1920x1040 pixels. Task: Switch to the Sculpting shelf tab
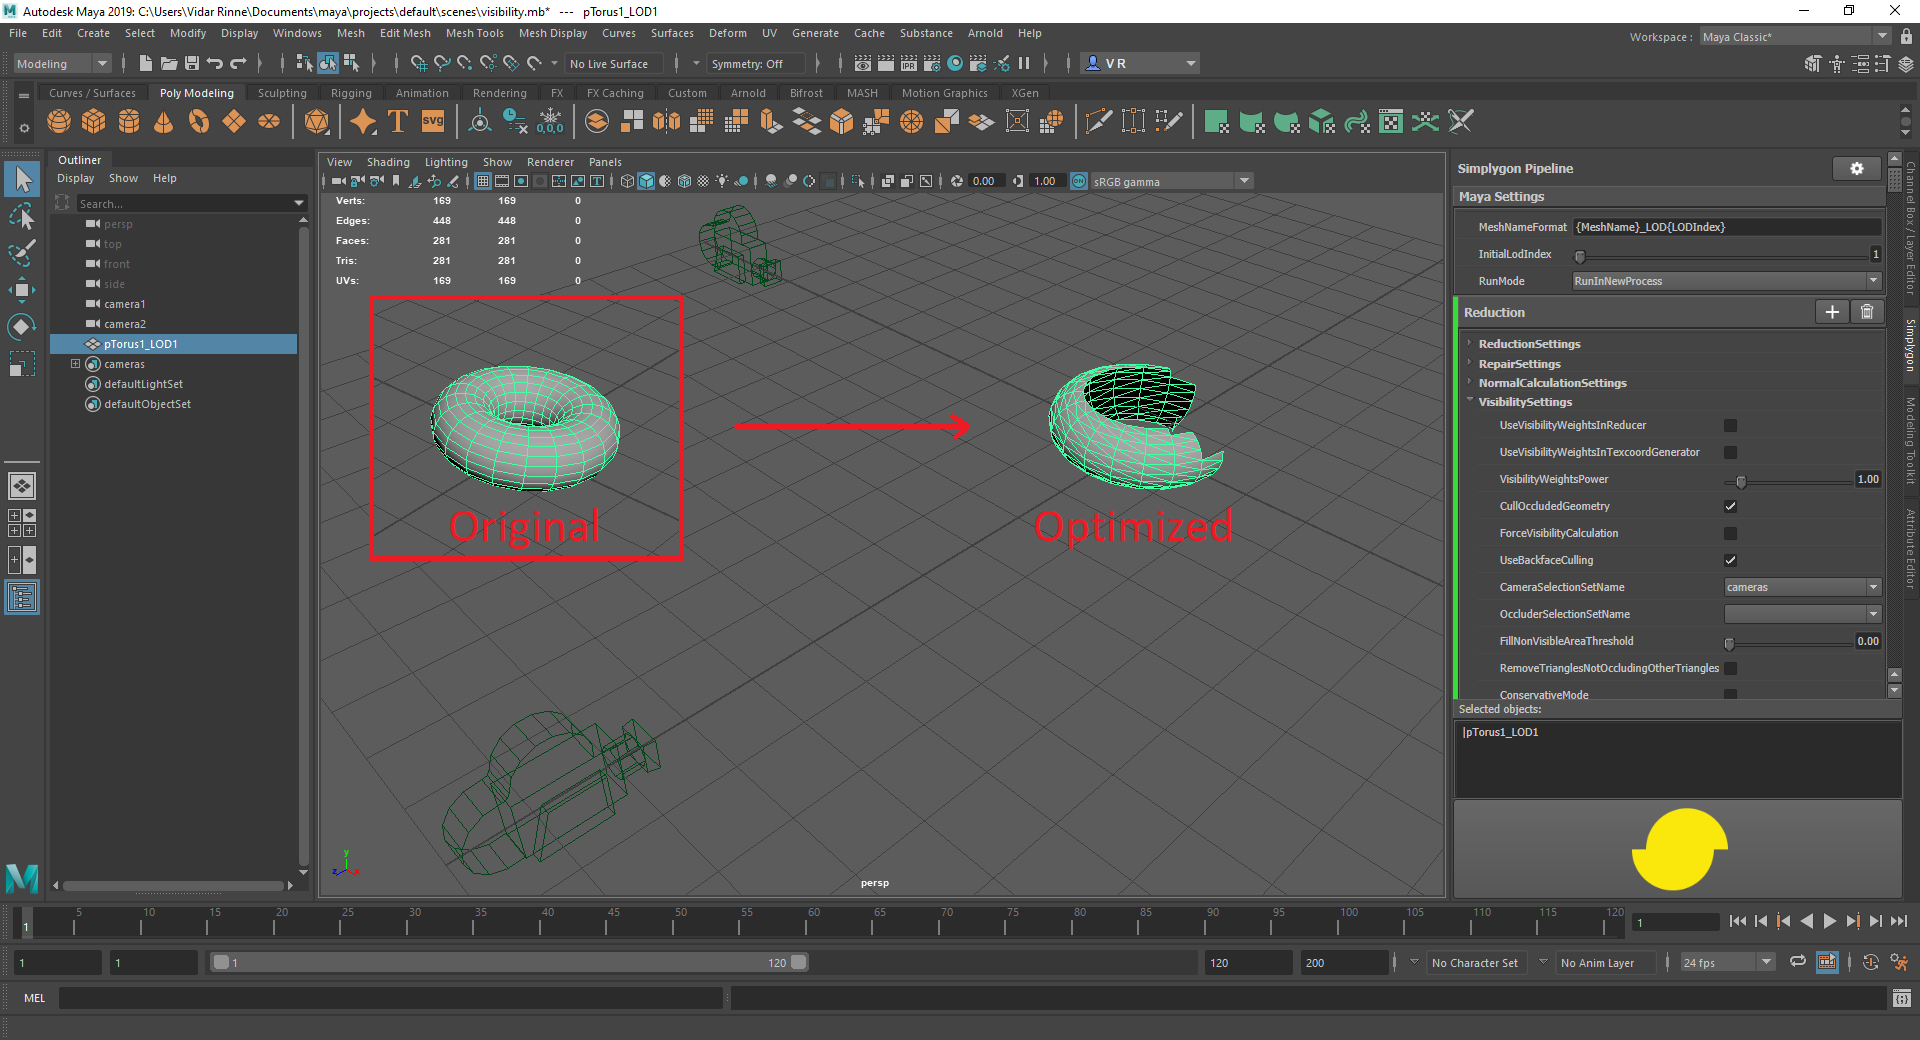pos(282,93)
